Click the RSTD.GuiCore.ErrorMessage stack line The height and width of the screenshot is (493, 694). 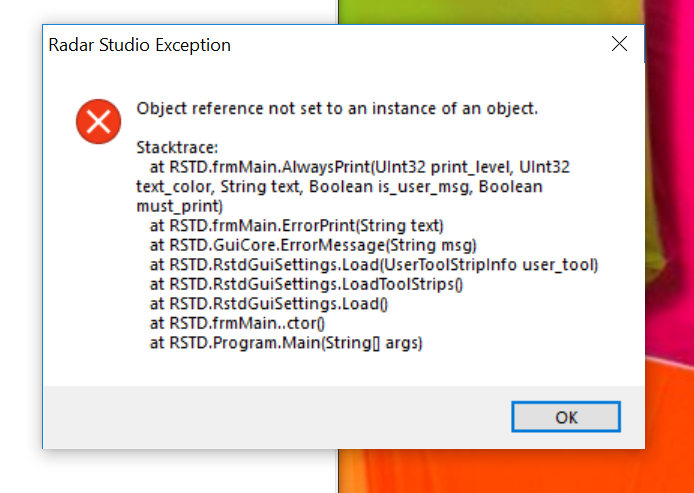tap(313, 245)
